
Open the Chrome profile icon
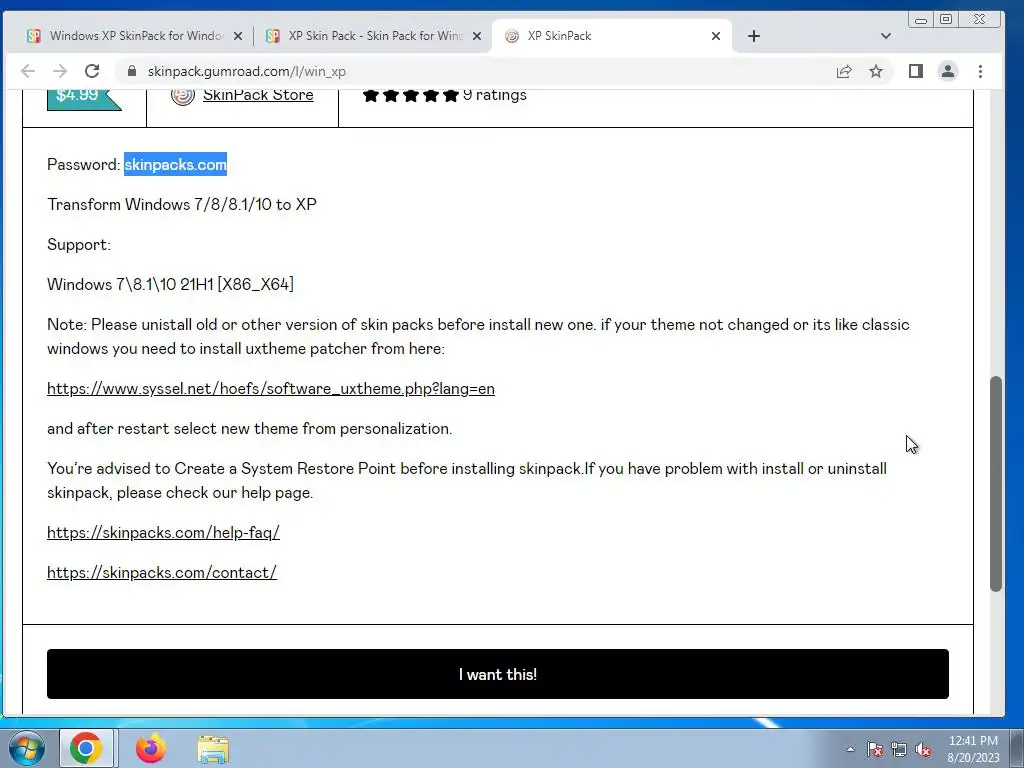(948, 71)
